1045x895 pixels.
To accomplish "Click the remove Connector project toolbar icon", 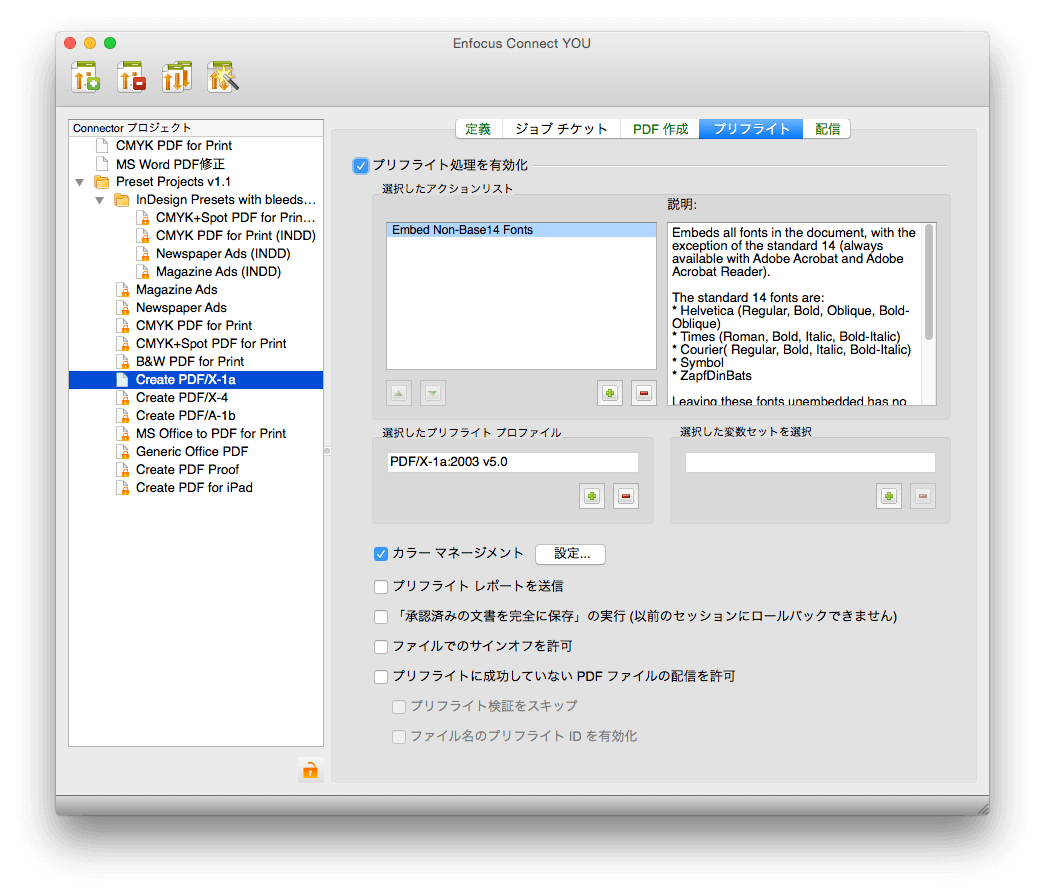I will 131,77.
